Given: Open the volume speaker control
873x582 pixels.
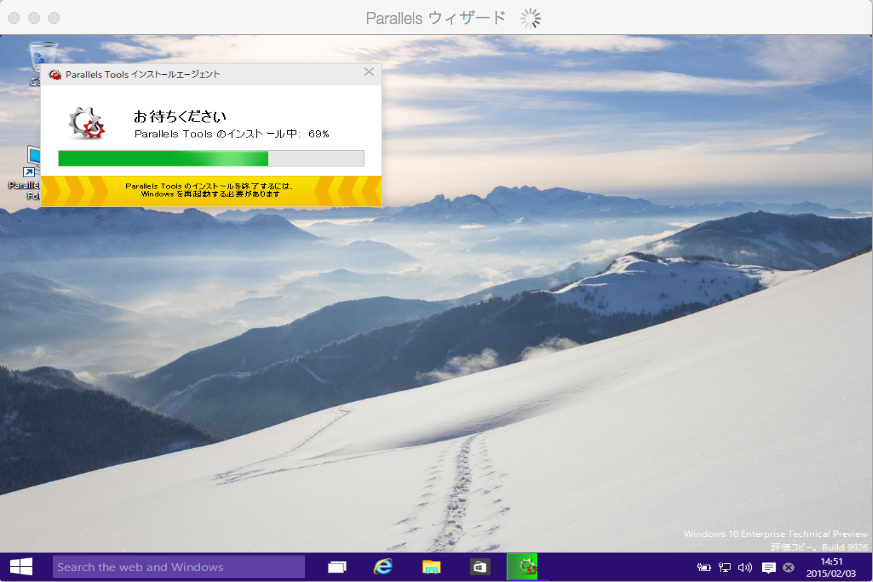Looking at the screenshot, I should [x=745, y=568].
